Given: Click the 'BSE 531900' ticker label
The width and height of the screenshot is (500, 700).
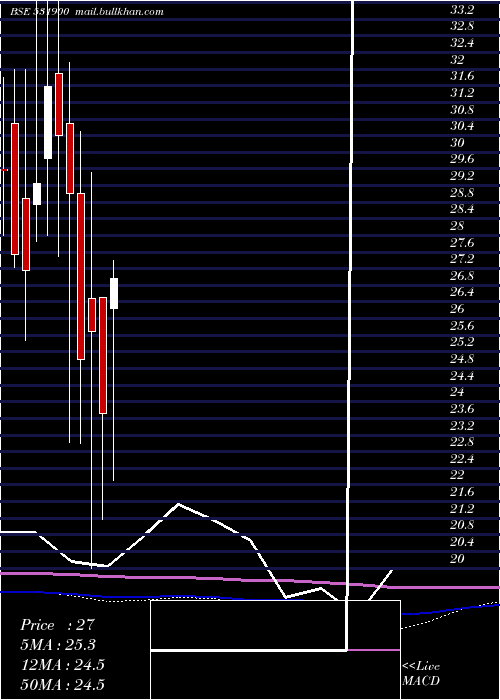Looking at the screenshot, I should [39, 12].
